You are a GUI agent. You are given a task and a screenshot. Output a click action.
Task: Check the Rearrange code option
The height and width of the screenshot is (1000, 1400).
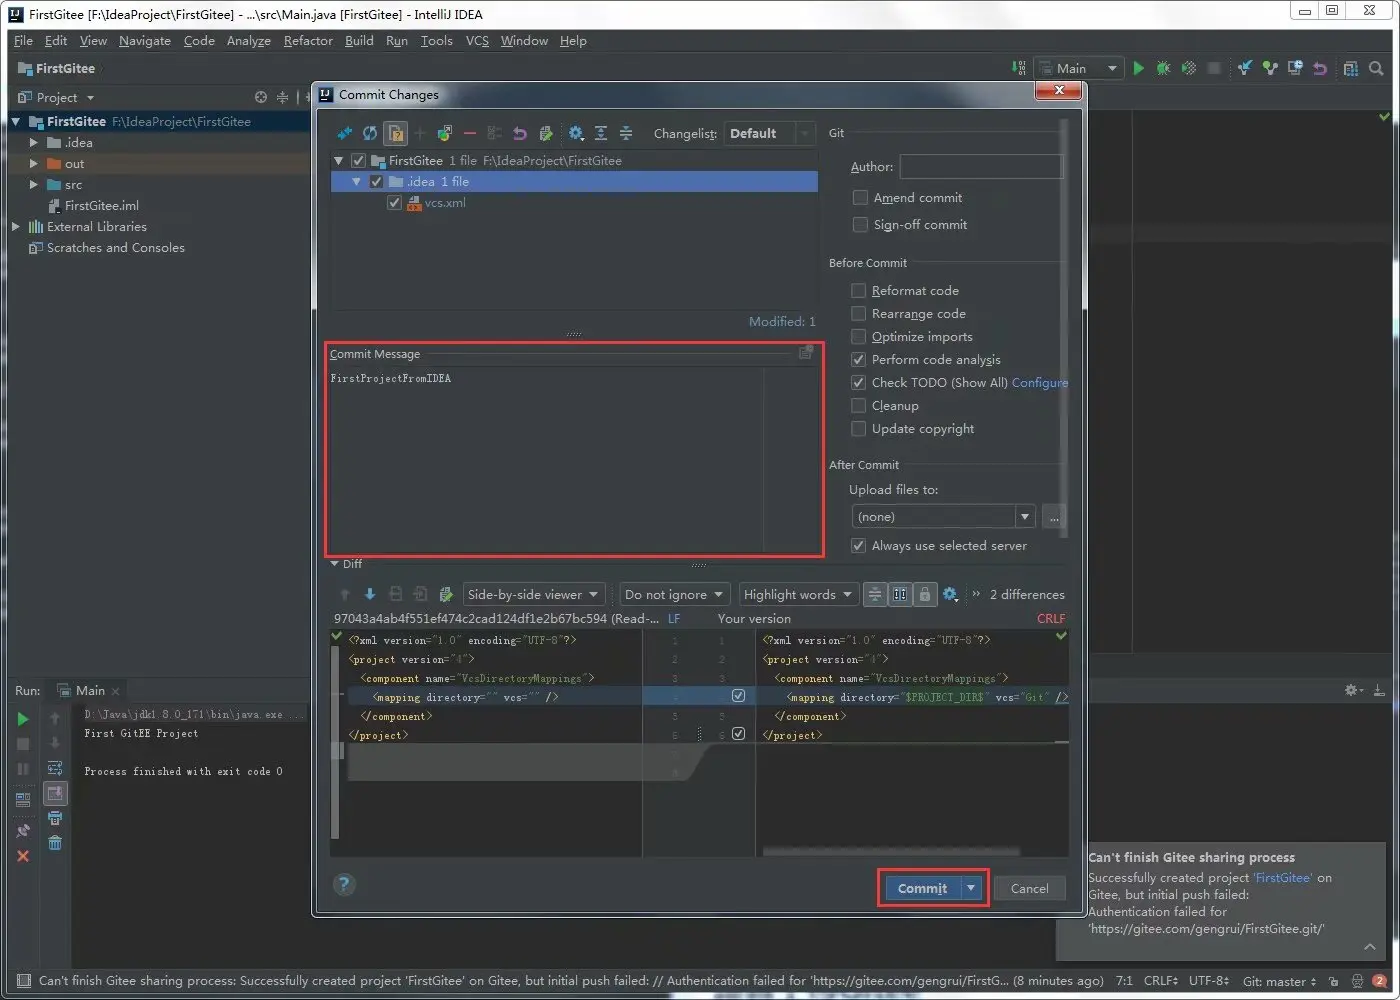click(x=858, y=314)
